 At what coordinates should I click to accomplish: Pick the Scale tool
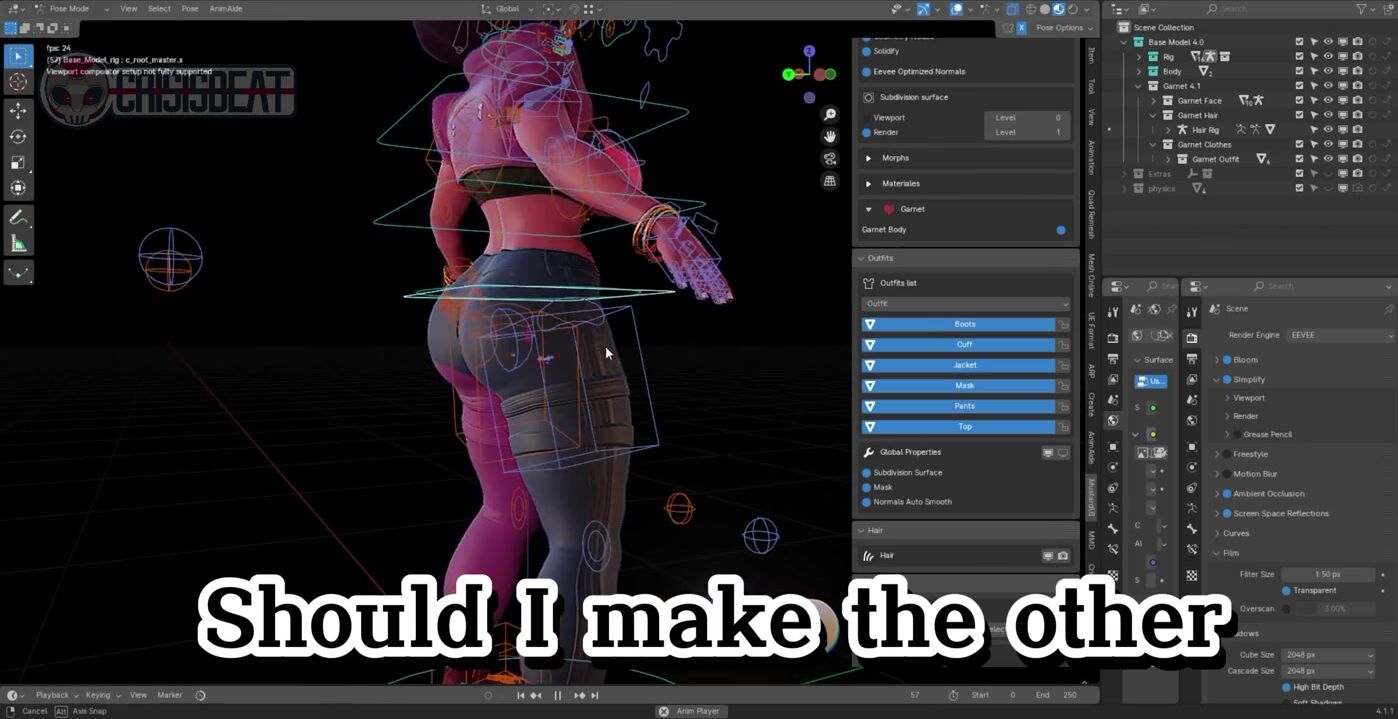coord(18,162)
